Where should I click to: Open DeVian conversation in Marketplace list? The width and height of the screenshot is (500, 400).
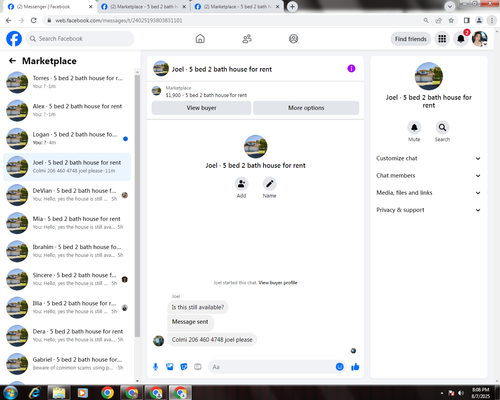click(67, 195)
